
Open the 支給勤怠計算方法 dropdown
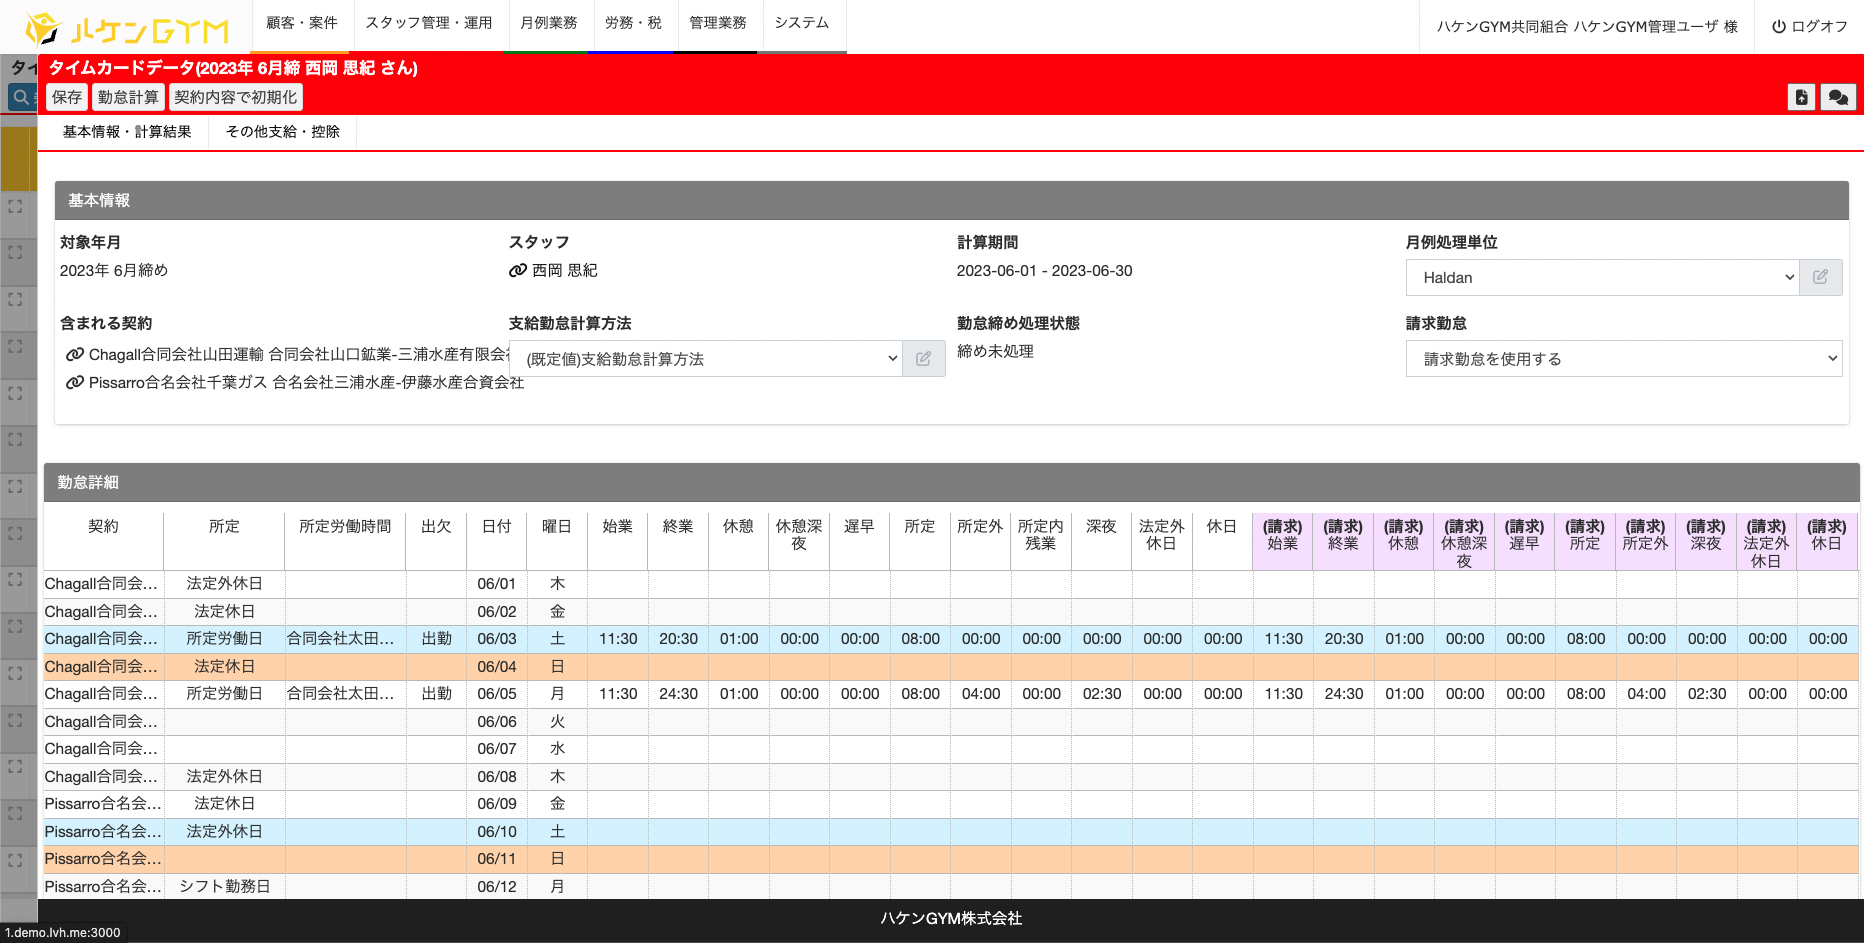point(705,358)
